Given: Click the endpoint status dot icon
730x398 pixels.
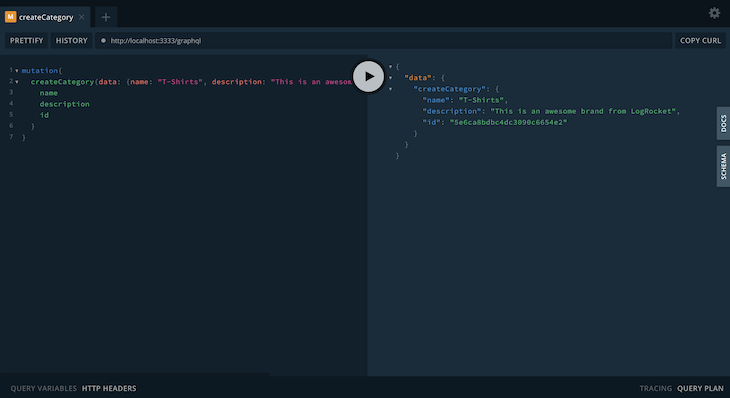Looking at the screenshot, I should tap(103, 40).
